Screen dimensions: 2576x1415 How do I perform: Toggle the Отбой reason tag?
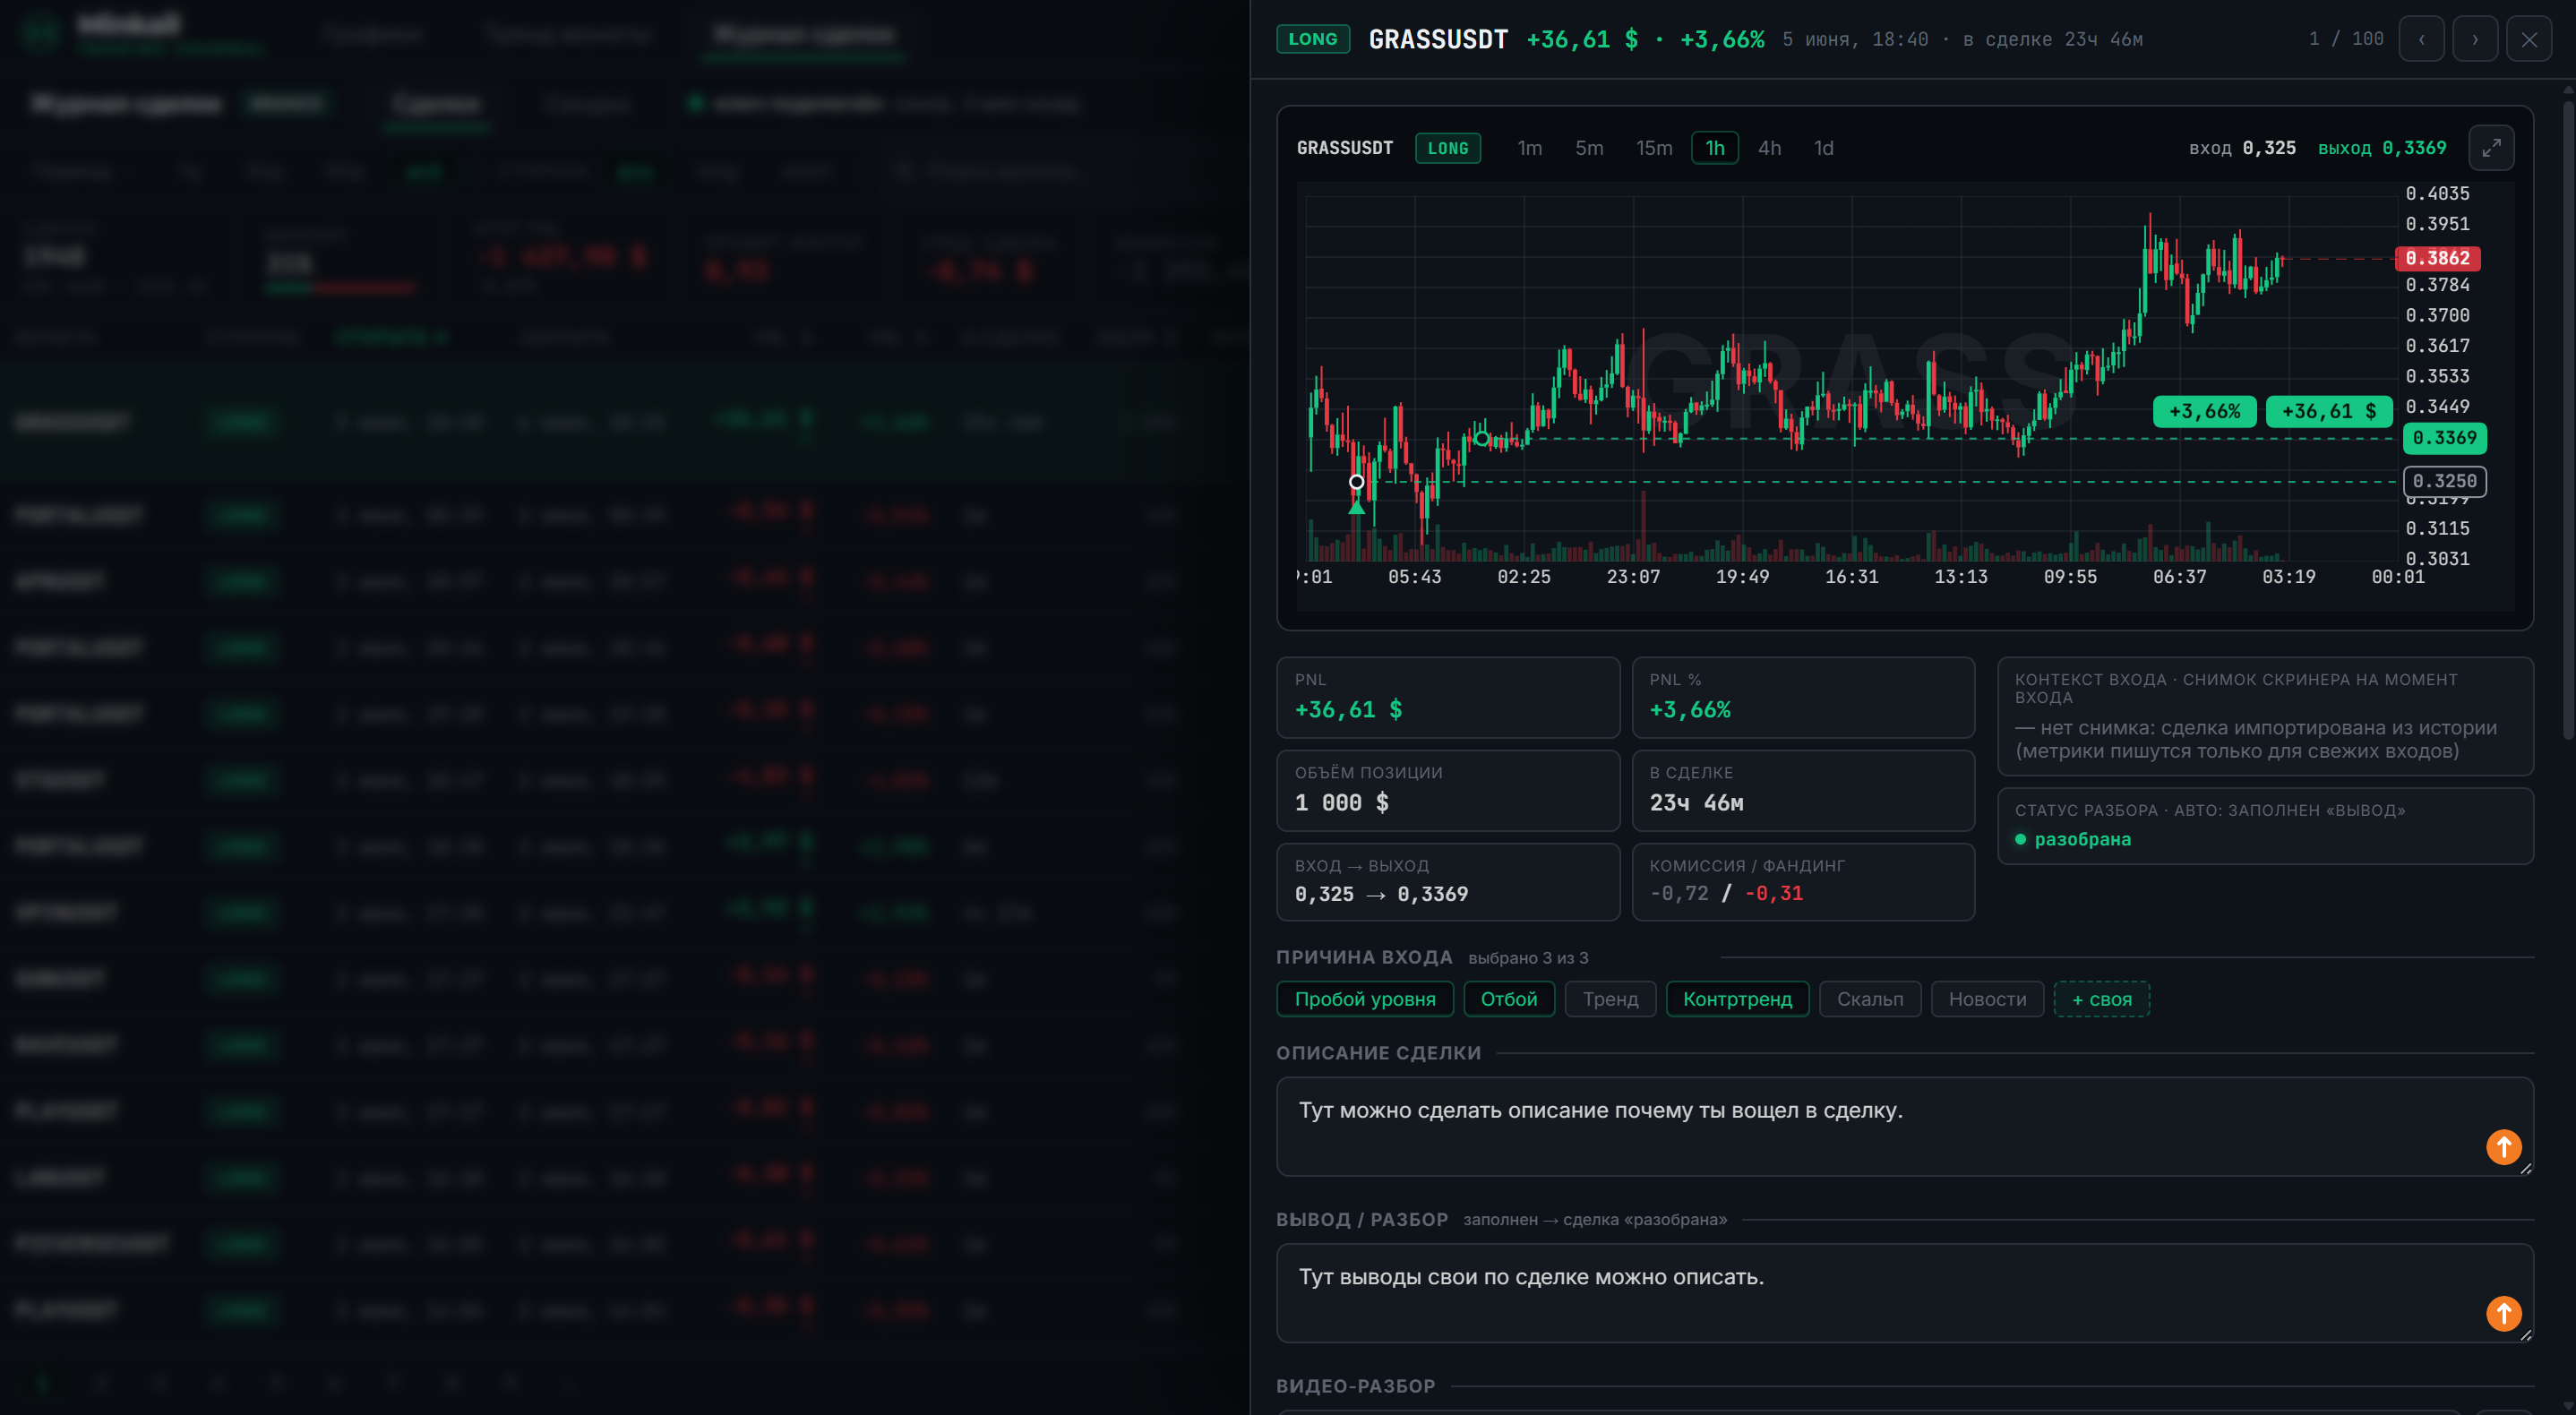pos(1509,999)
